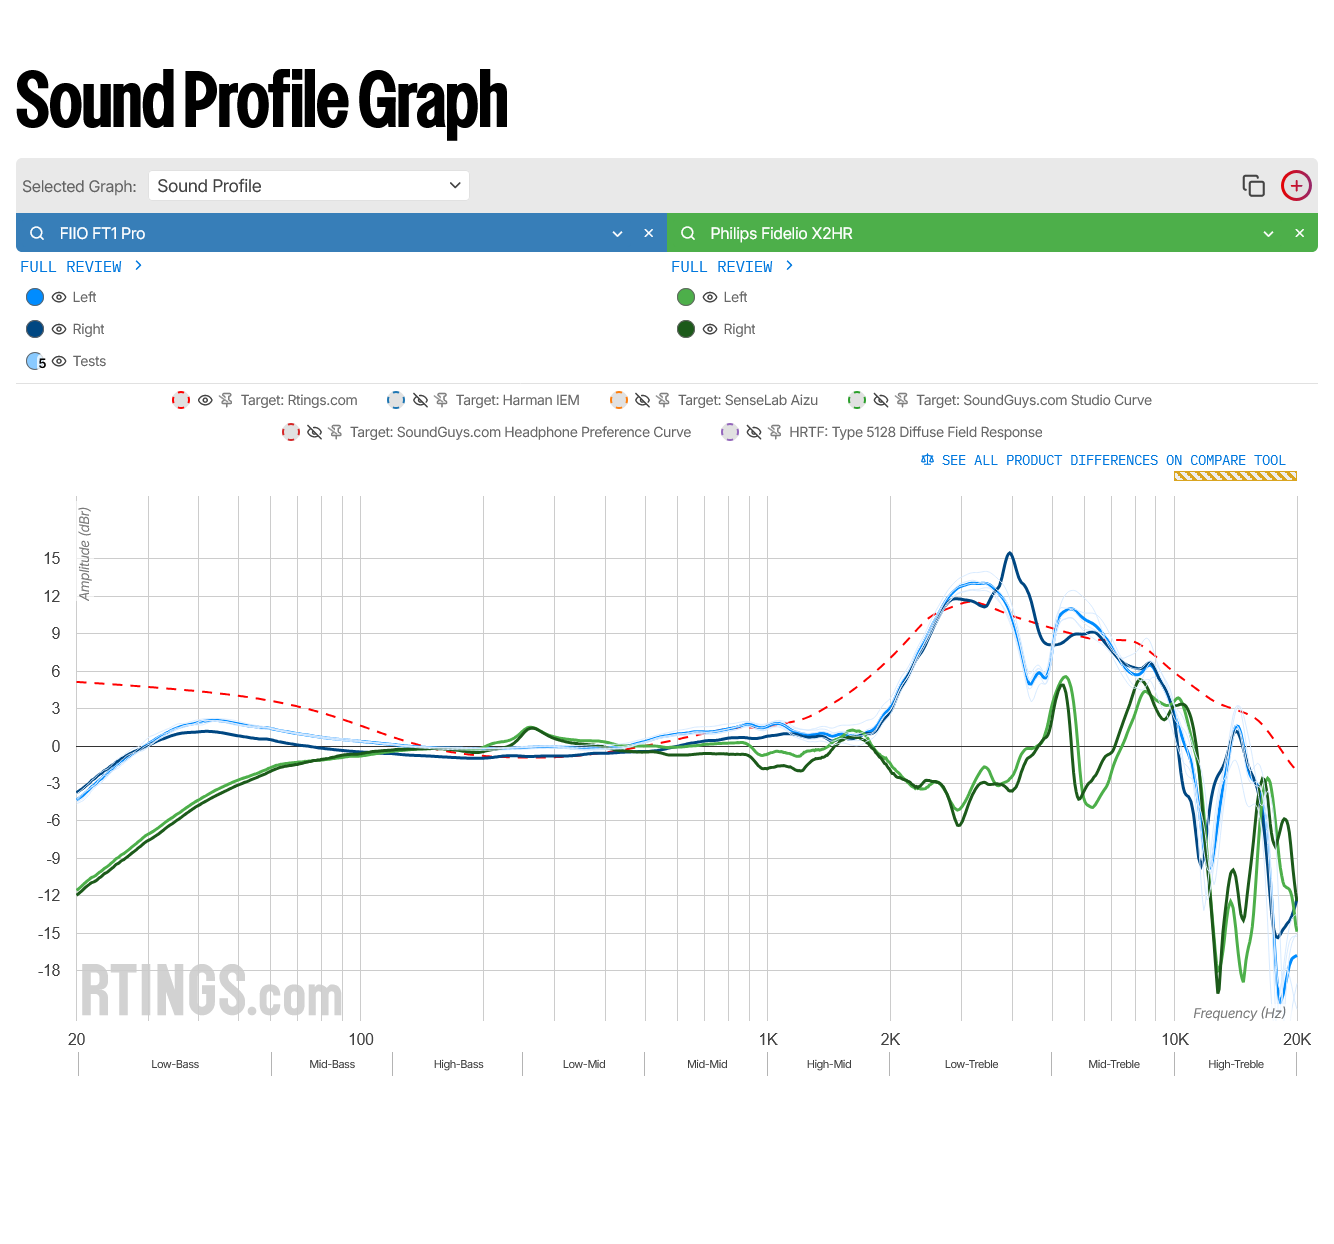The image size is (1334, 1244).
Task: Click the FIIO FT1 Pro Left light blue swatch
Action: [35, 297]
